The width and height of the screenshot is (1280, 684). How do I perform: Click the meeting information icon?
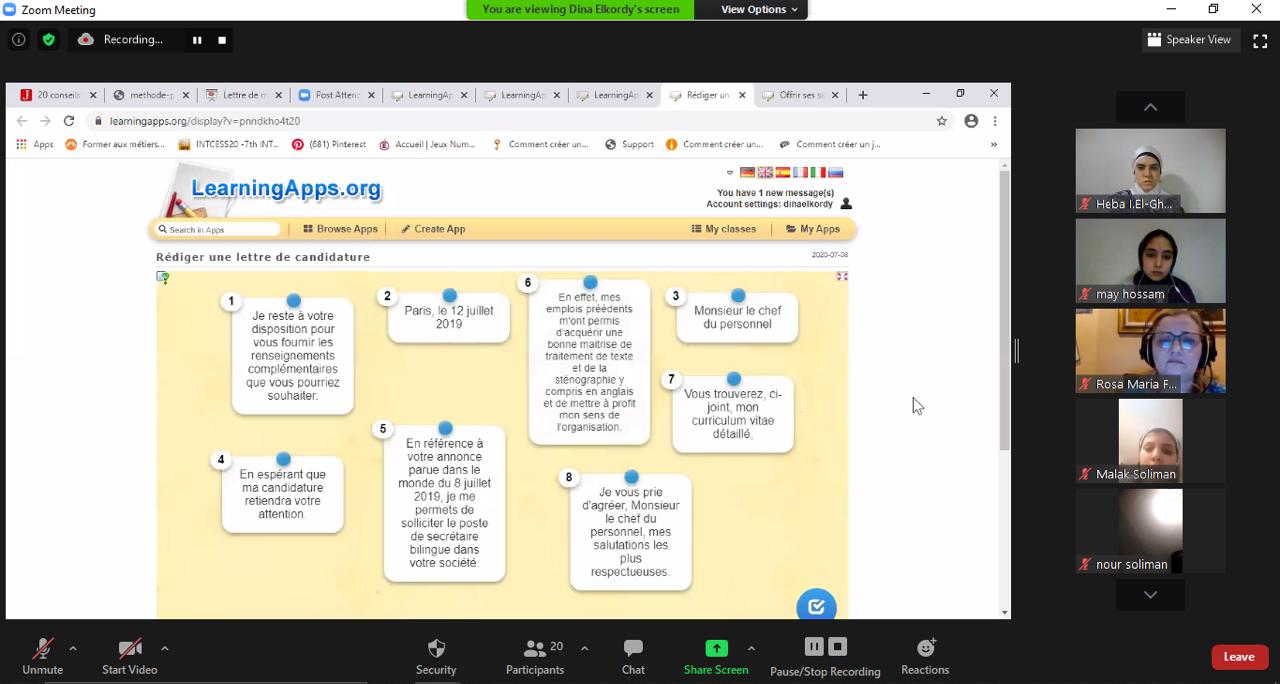pyautogui.click(x=18, y=40)
